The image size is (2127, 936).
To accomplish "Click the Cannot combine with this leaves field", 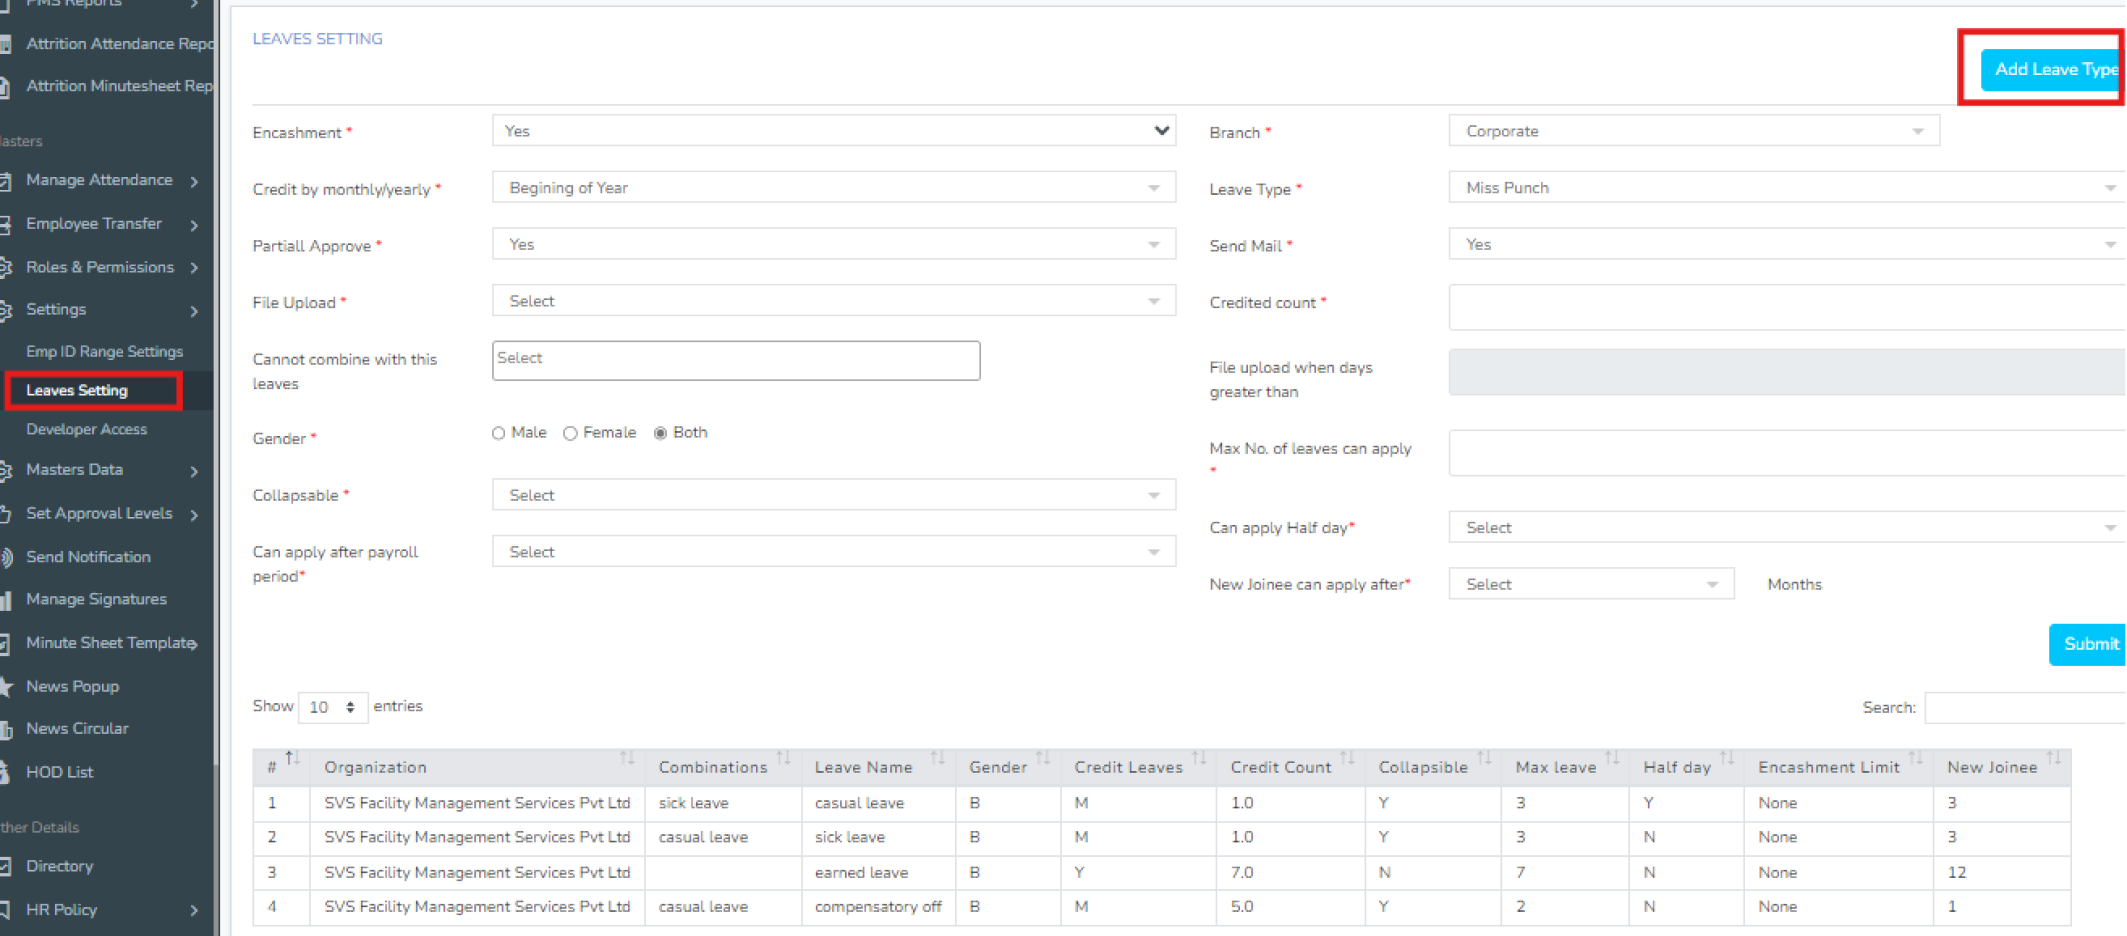I will [736, 360].
